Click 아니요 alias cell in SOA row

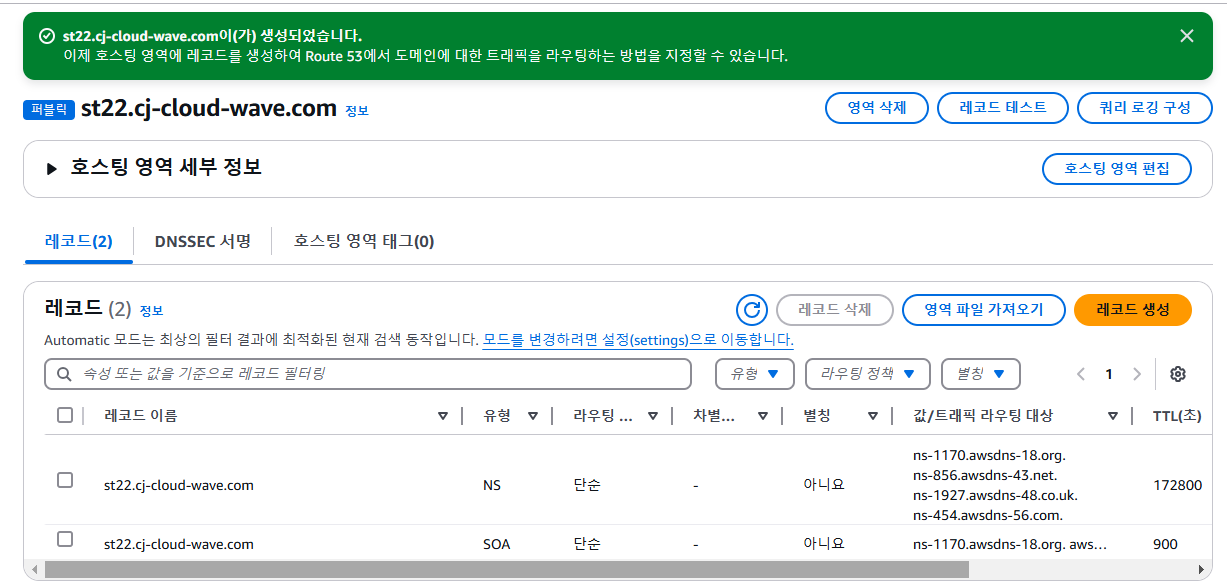[x=824, y=545]
